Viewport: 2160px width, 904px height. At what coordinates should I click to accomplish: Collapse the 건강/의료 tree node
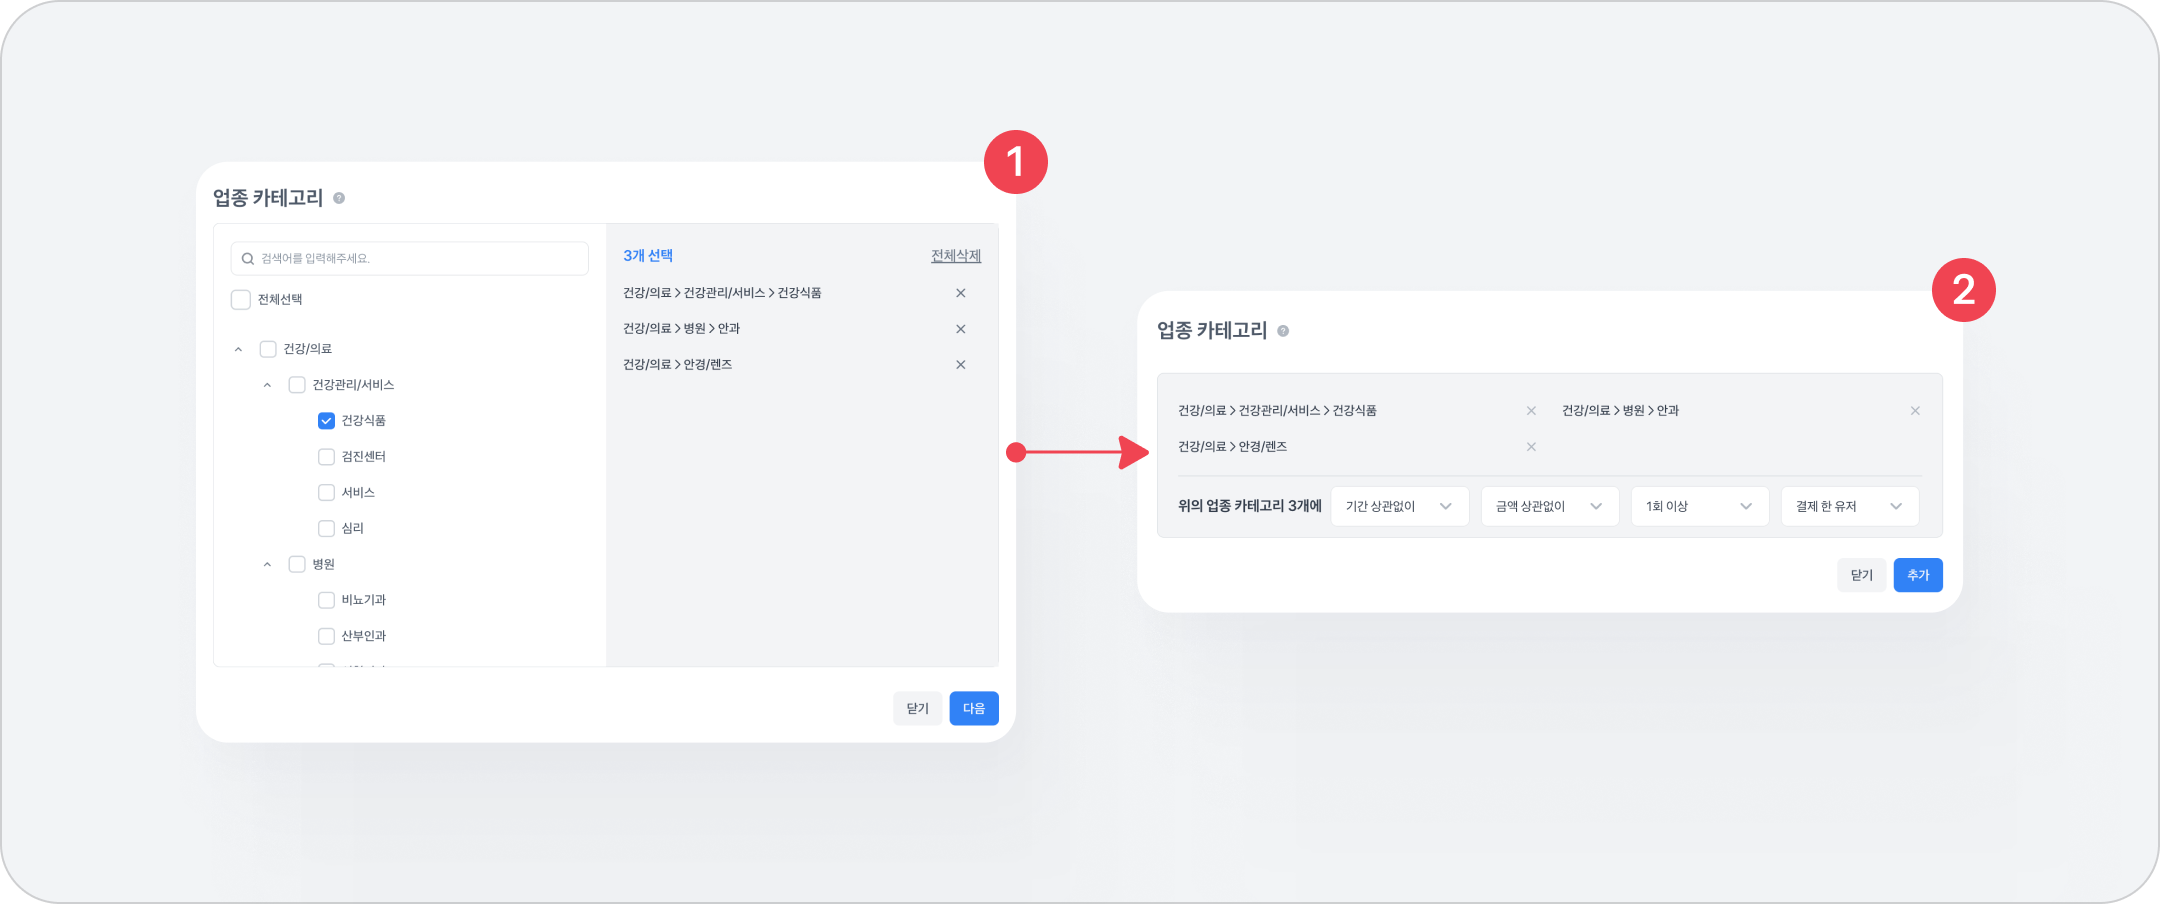pyautogui.click(x=238, y=349)
